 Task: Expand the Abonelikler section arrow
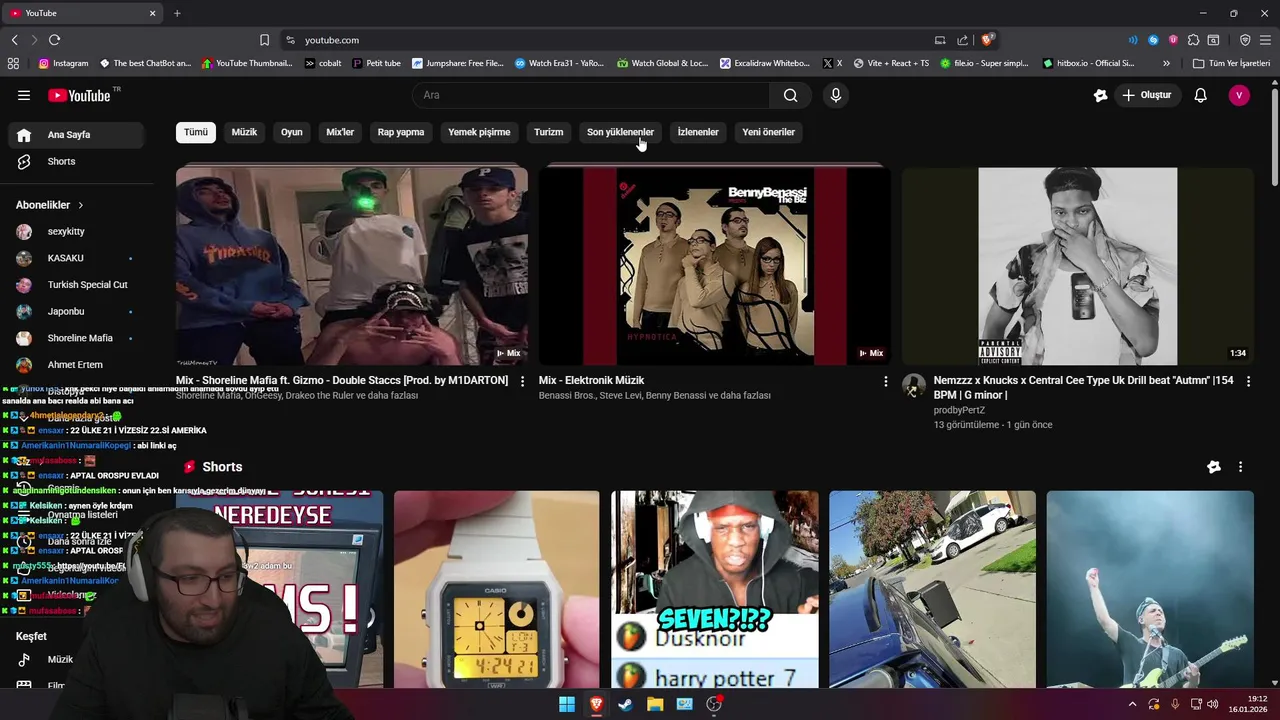80,205
